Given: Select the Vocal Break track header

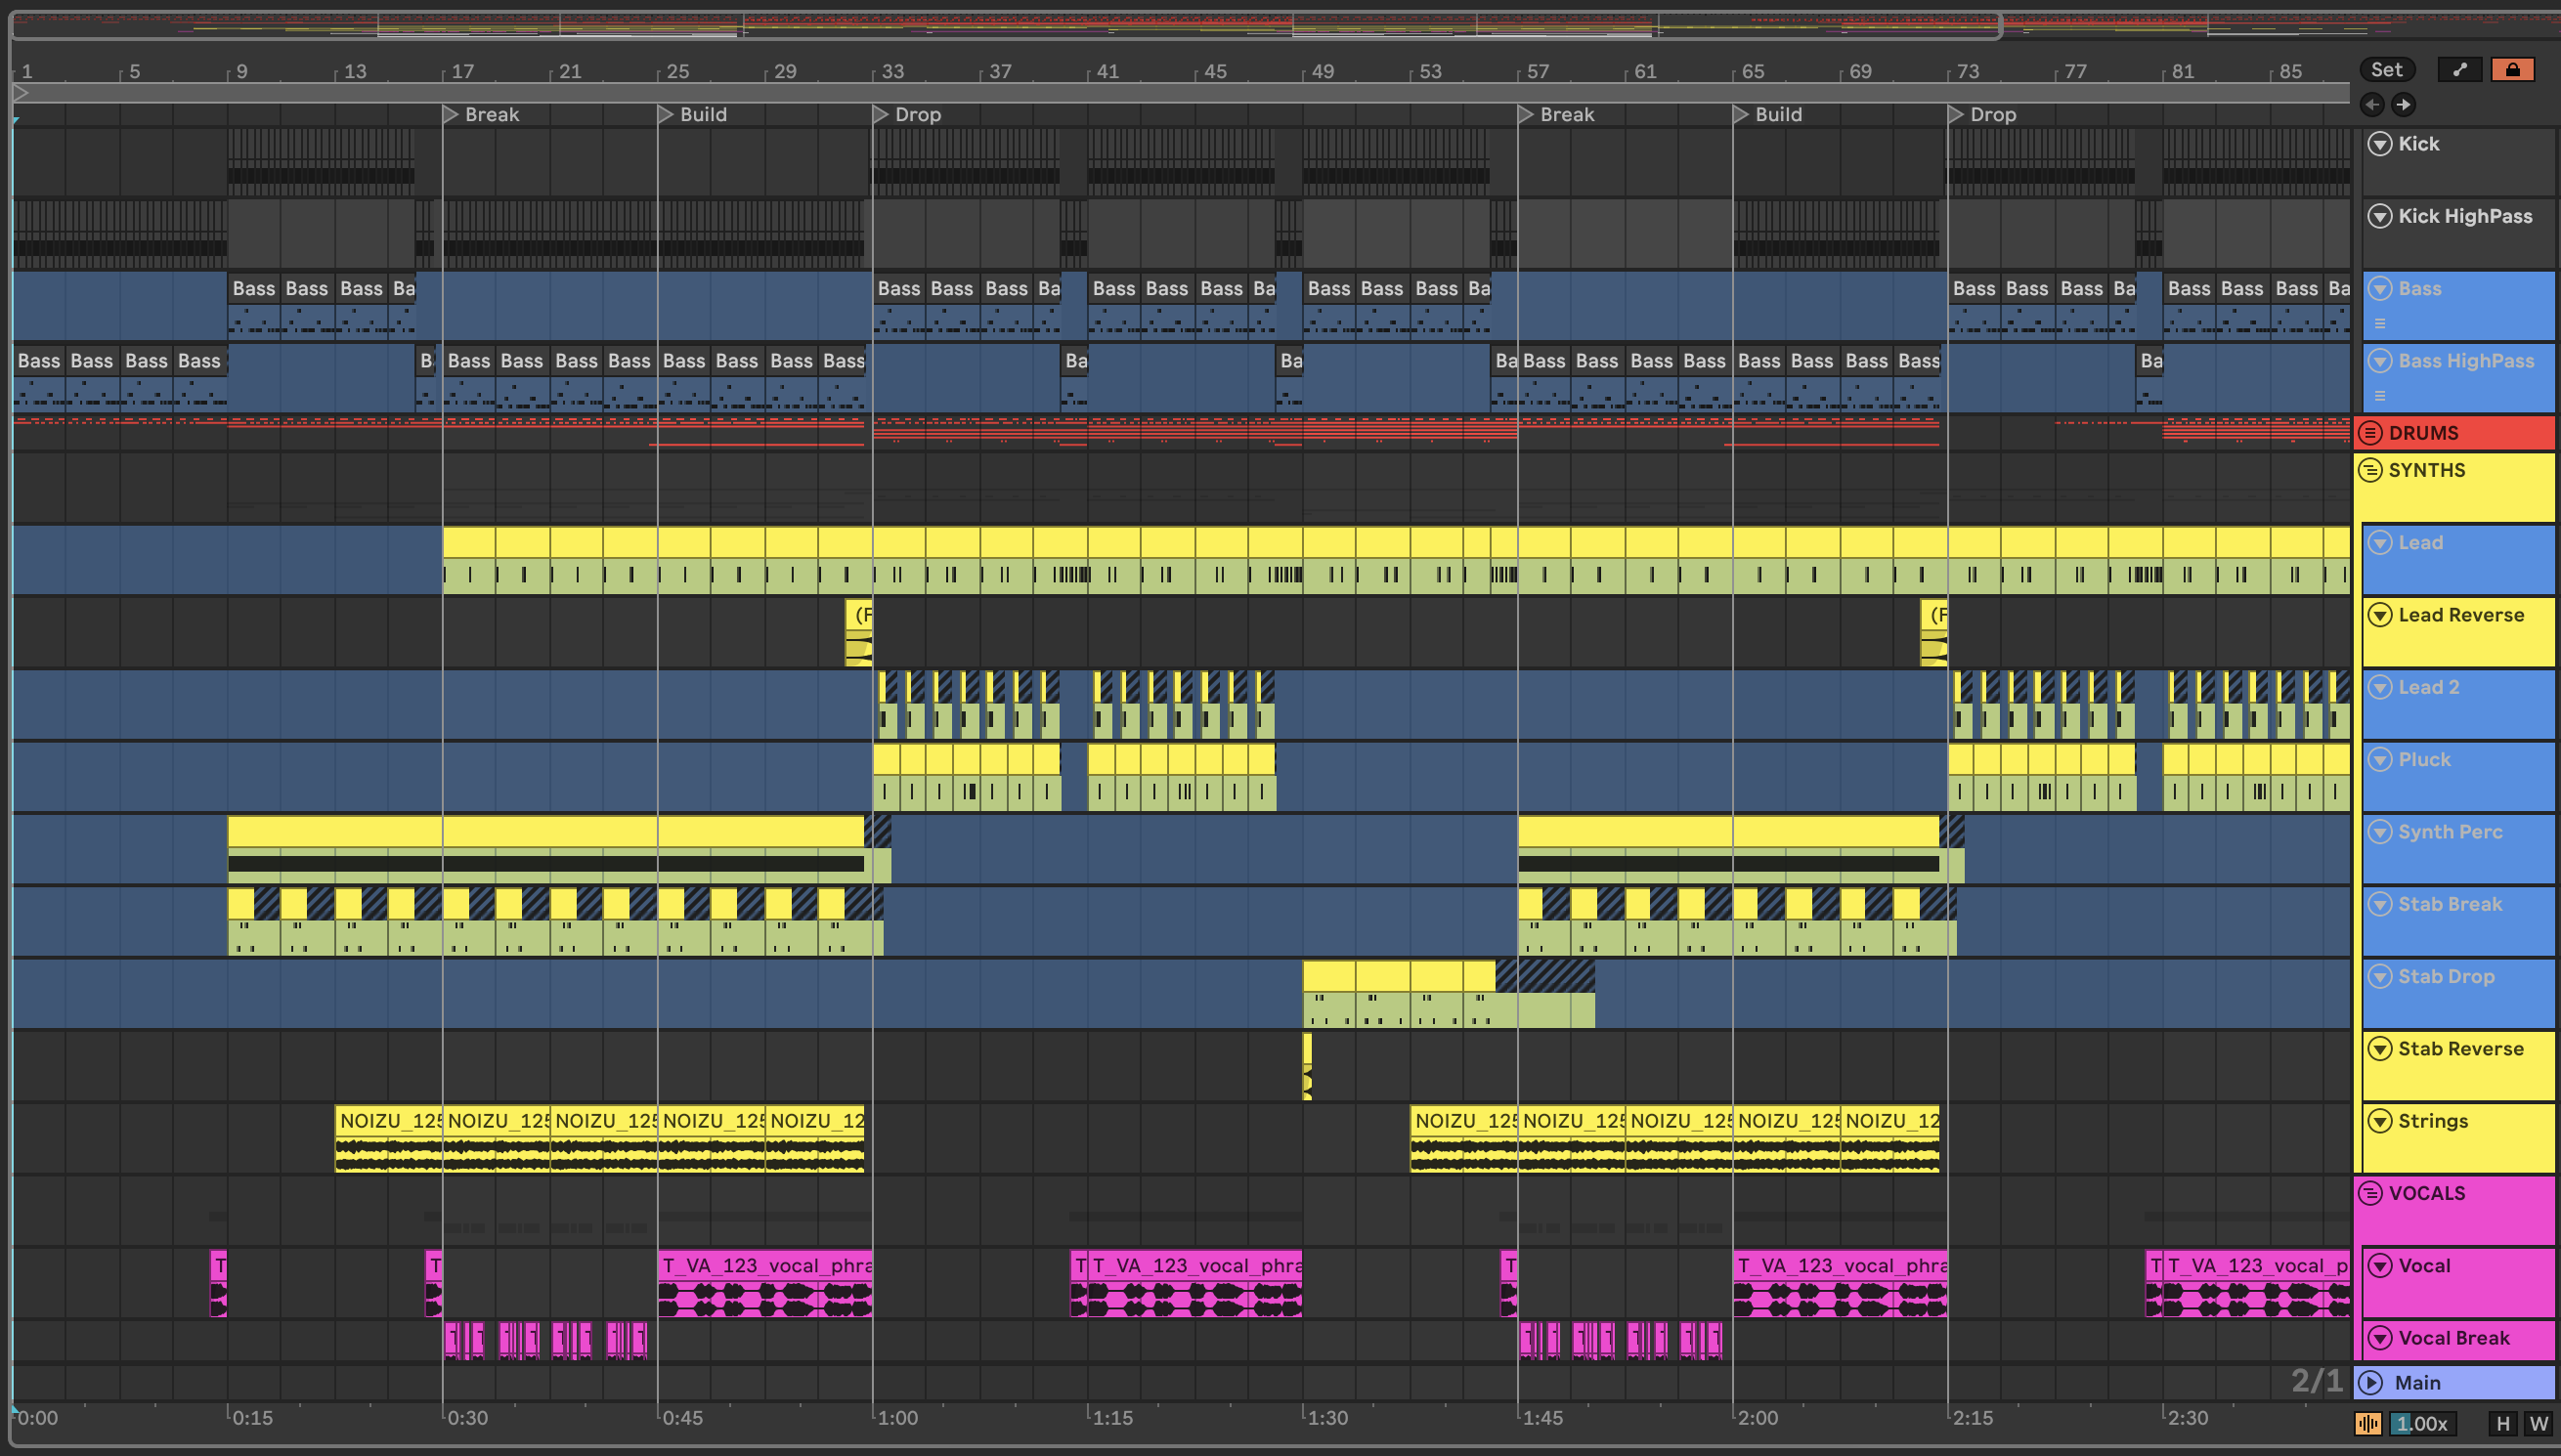Looking at the screenshot, I should [x=2454, y=1338].
